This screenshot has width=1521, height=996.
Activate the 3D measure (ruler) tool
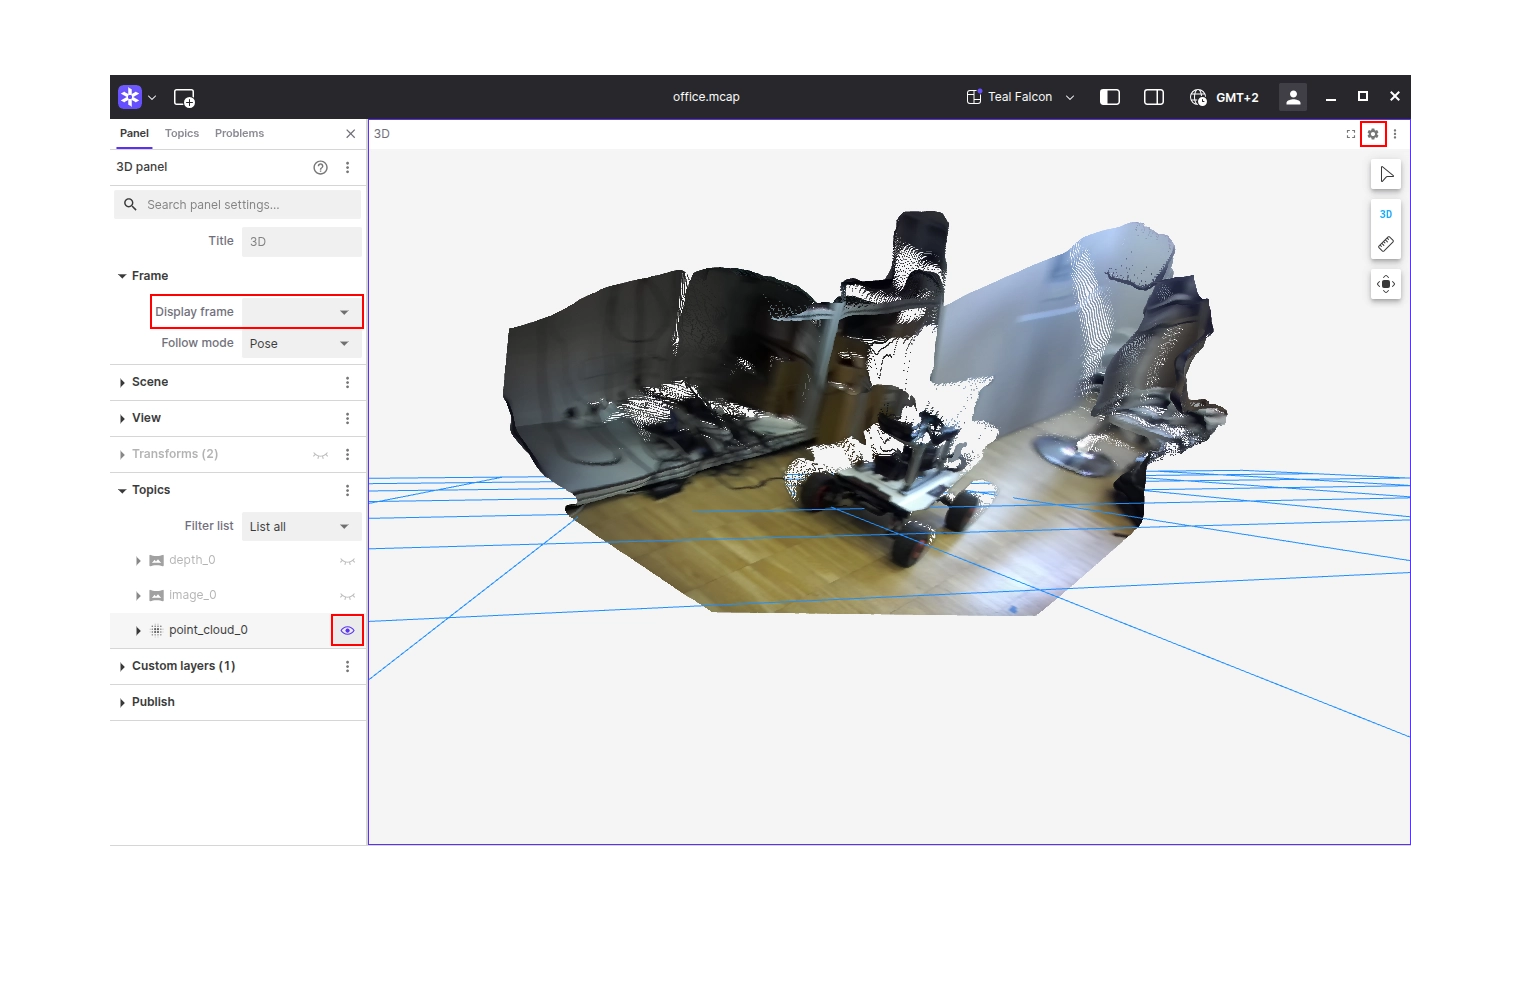click(x=1386, y=243)
